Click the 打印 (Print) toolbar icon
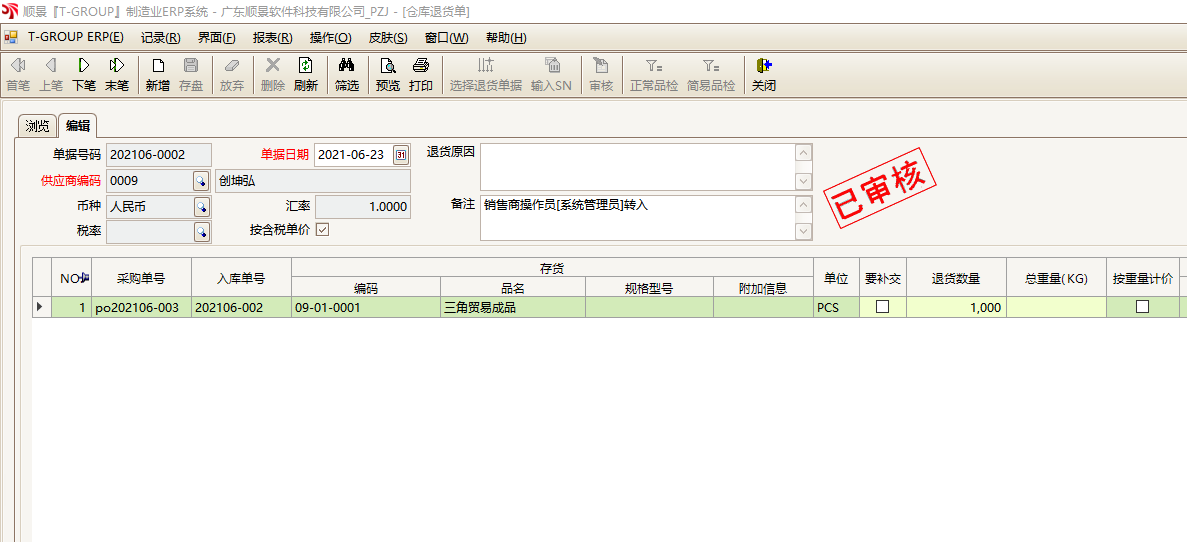This screenshot has height=542, width=1187. click(x=421, y=75)
